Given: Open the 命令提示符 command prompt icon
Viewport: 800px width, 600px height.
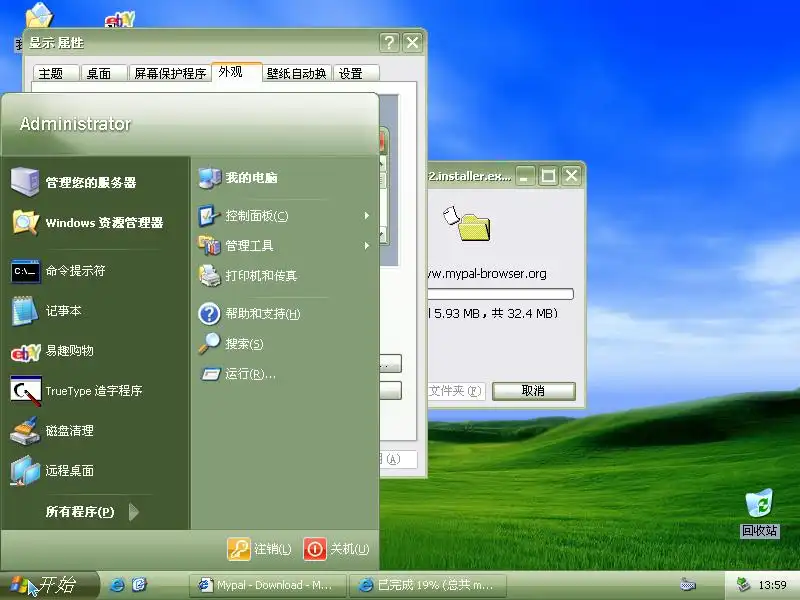Looking at the screenshot, I should click(25, 270).
